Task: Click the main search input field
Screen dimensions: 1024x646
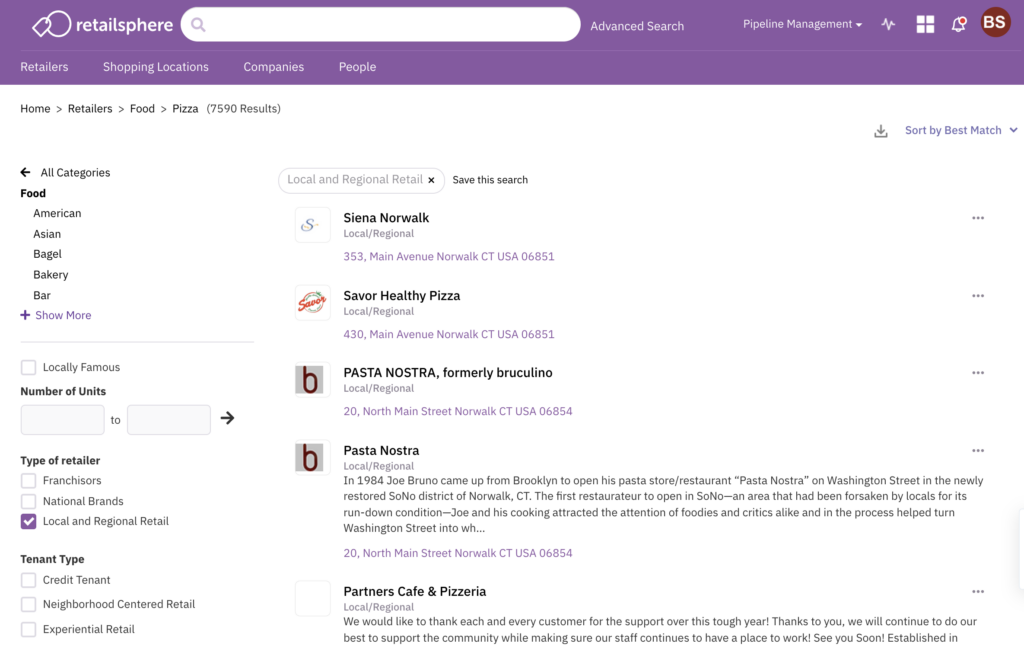Action: pos(381,25)
